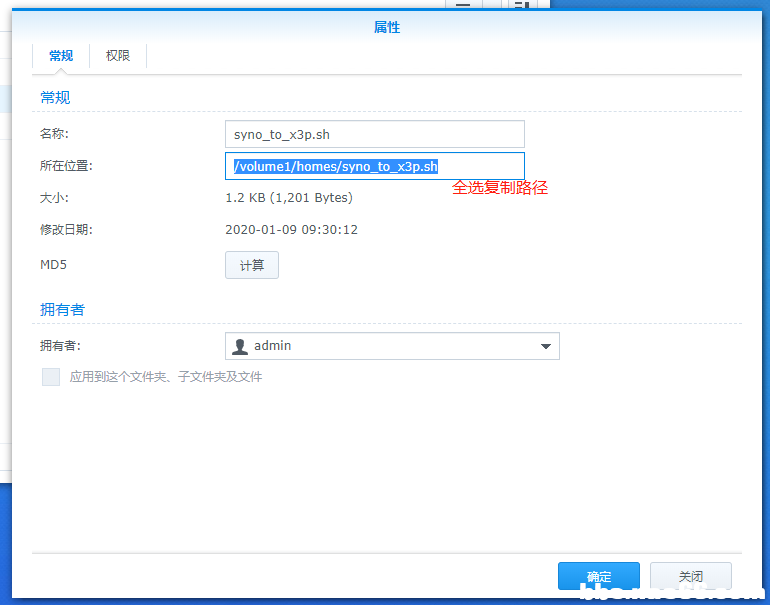Image resolution: width=770 pixels, height=605 pixels.
Task: Click the user icon beside admin
Action: click(240, 346)
